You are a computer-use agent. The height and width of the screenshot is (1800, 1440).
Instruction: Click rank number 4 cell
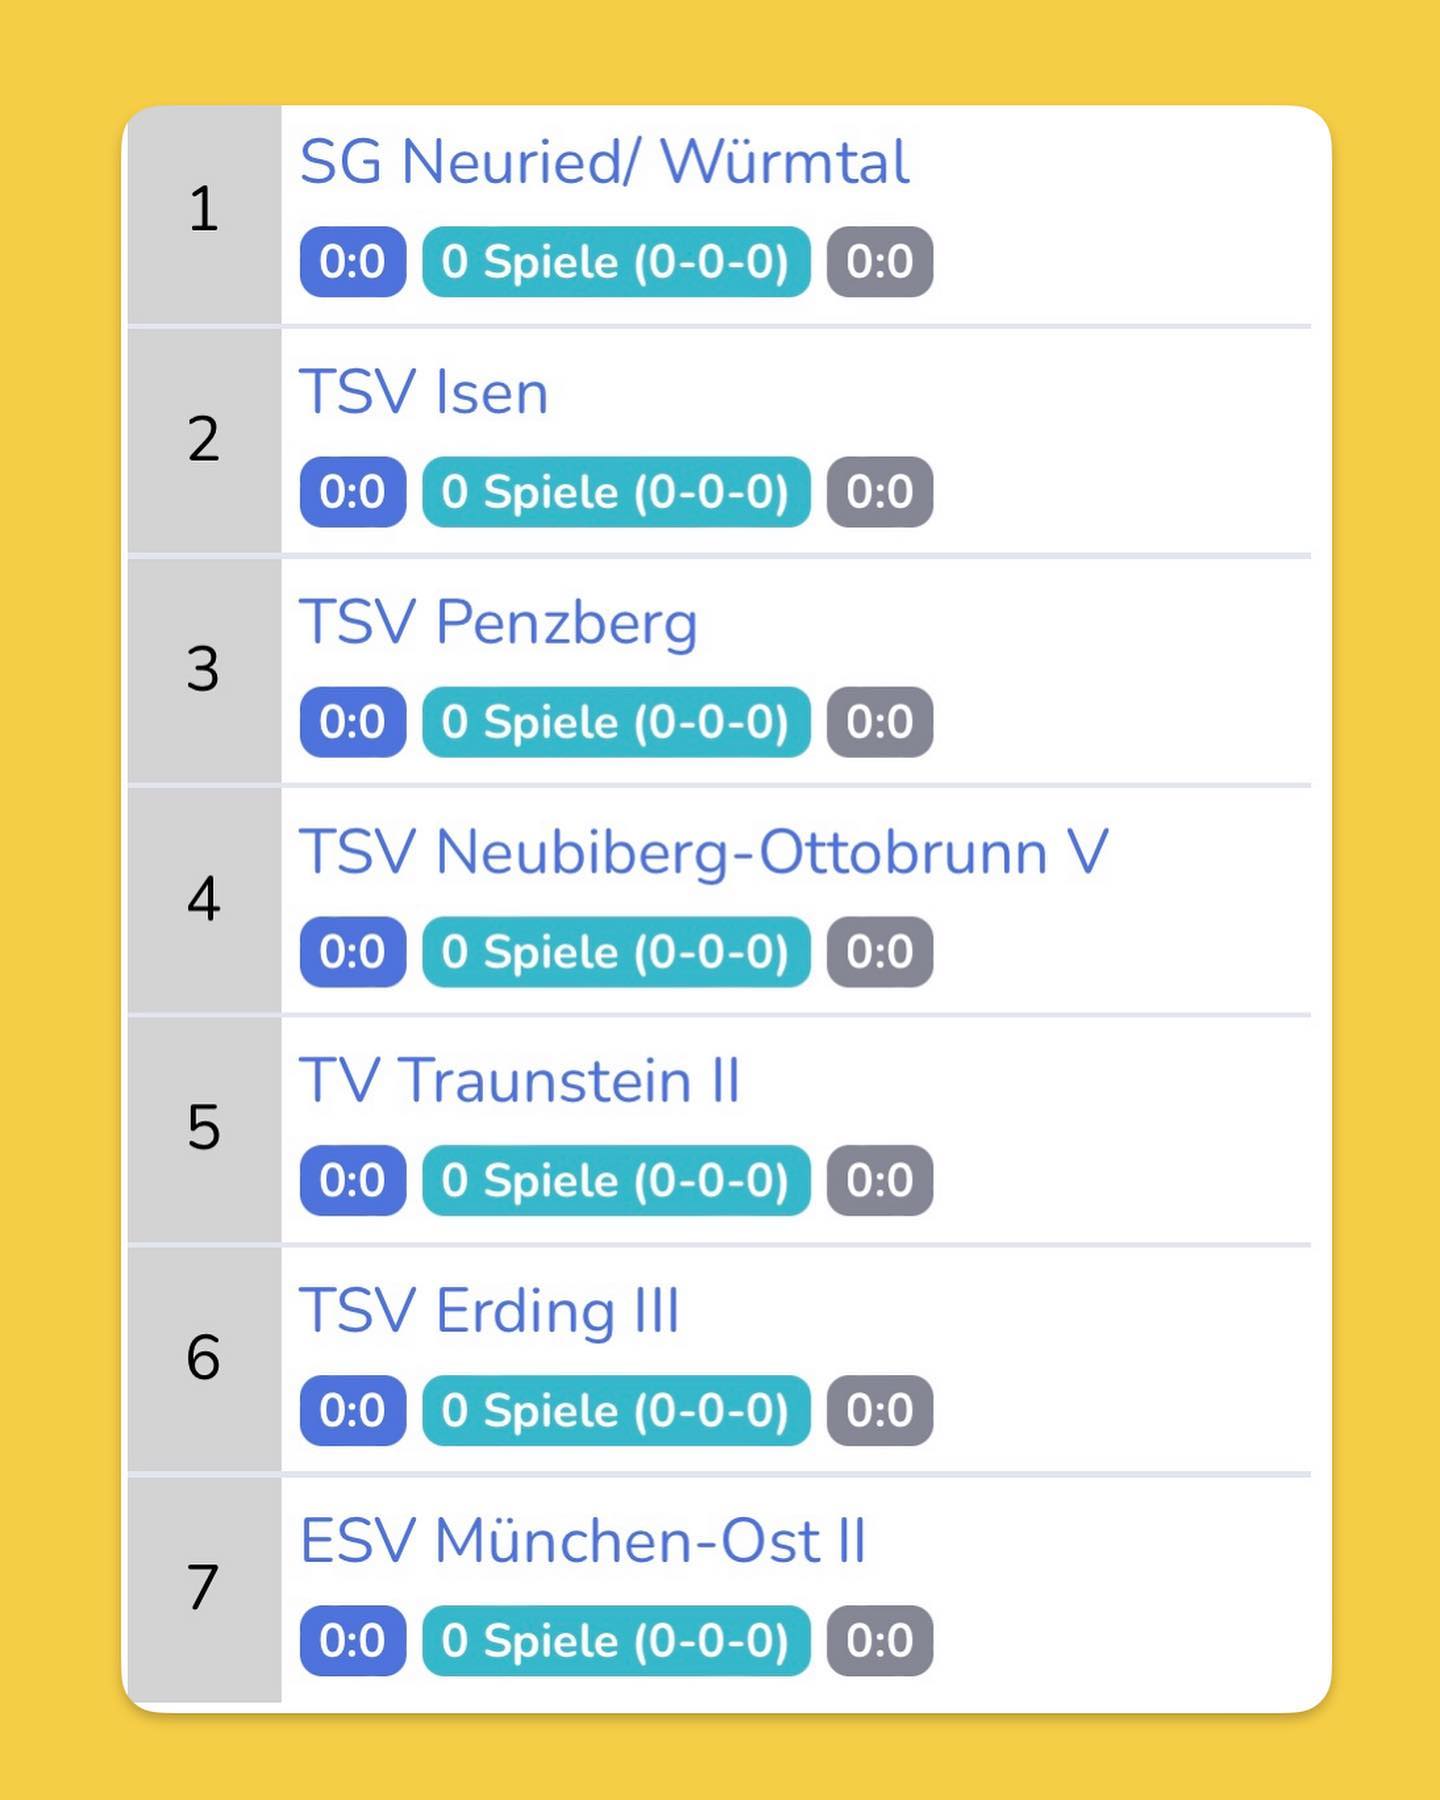coord(204,900)
